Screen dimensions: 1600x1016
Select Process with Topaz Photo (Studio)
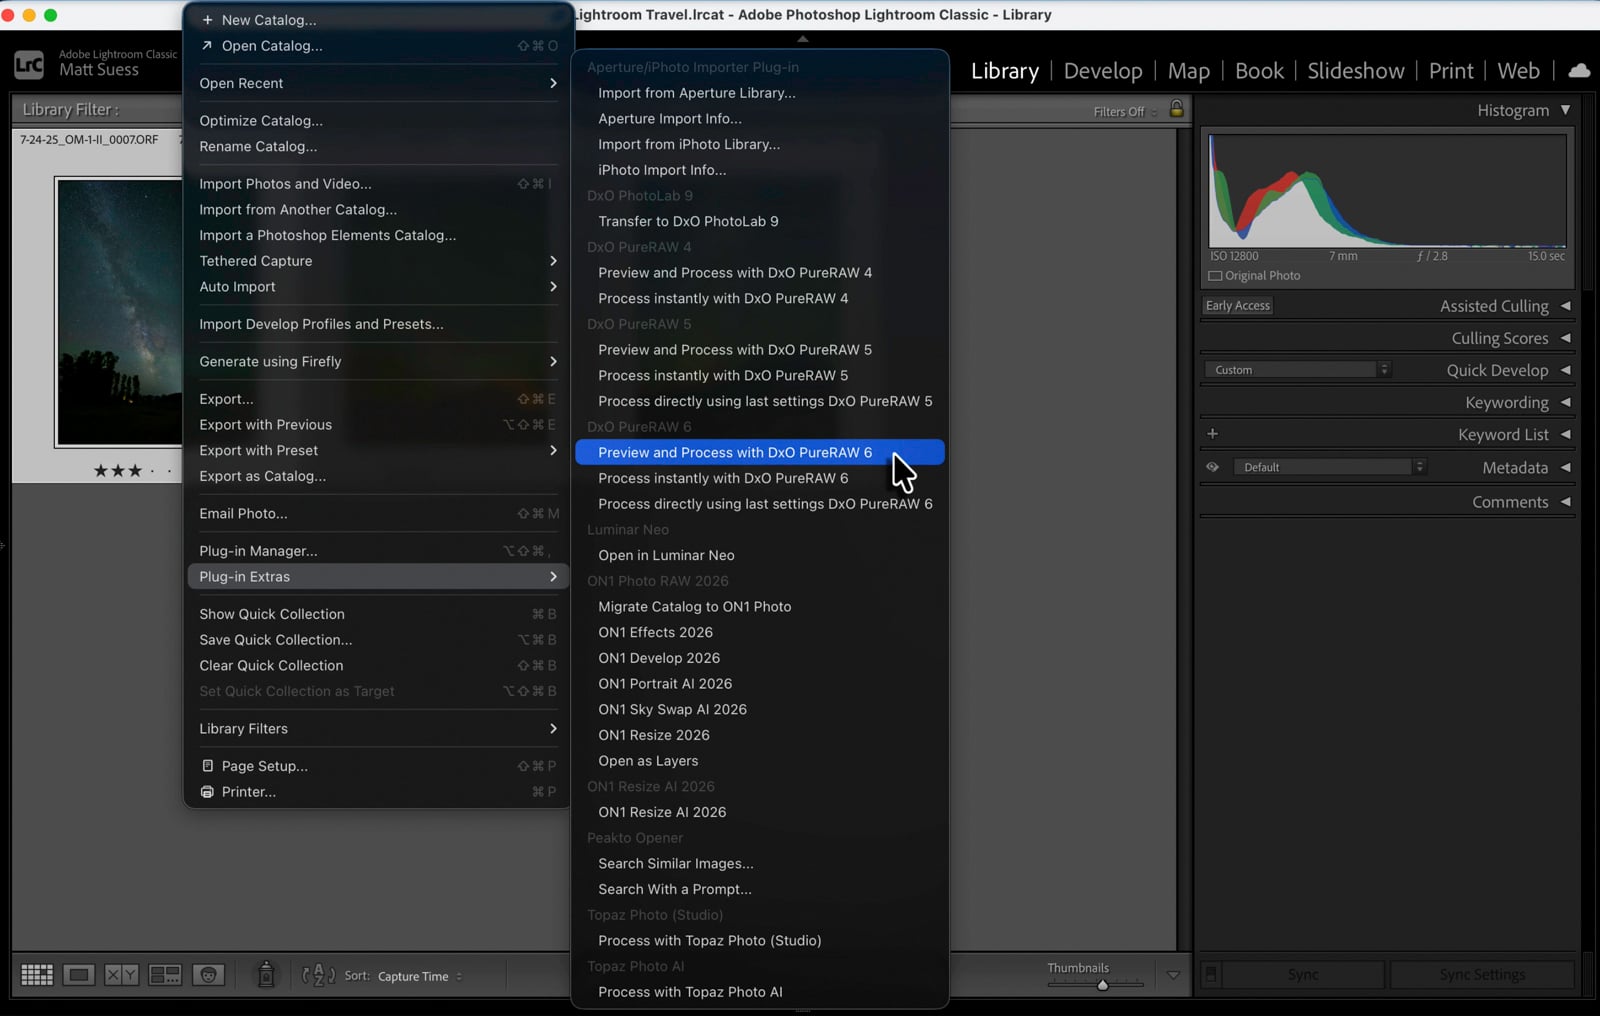click(x=760, y=941)
